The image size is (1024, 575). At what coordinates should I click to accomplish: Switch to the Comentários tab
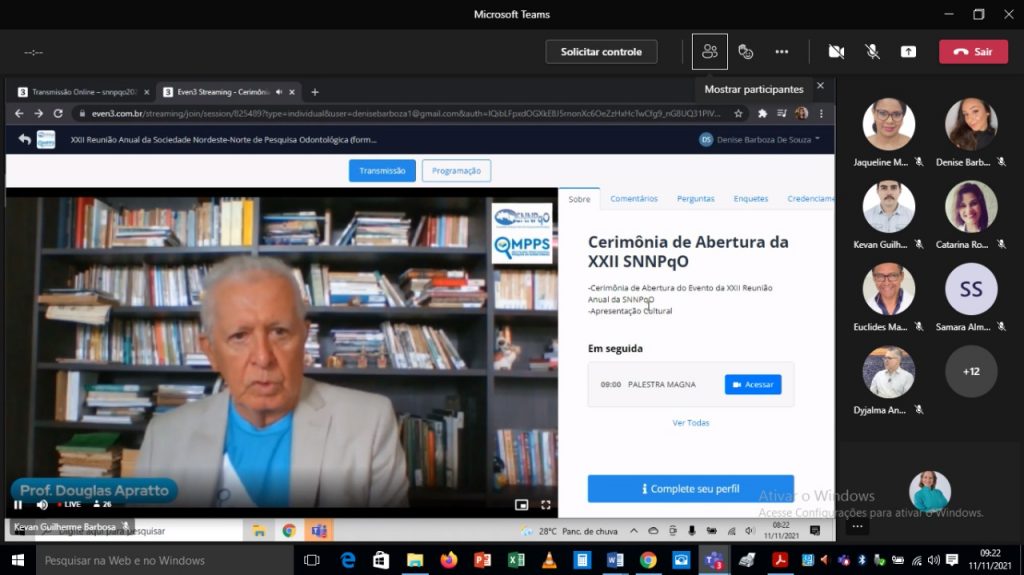(633, 199)
